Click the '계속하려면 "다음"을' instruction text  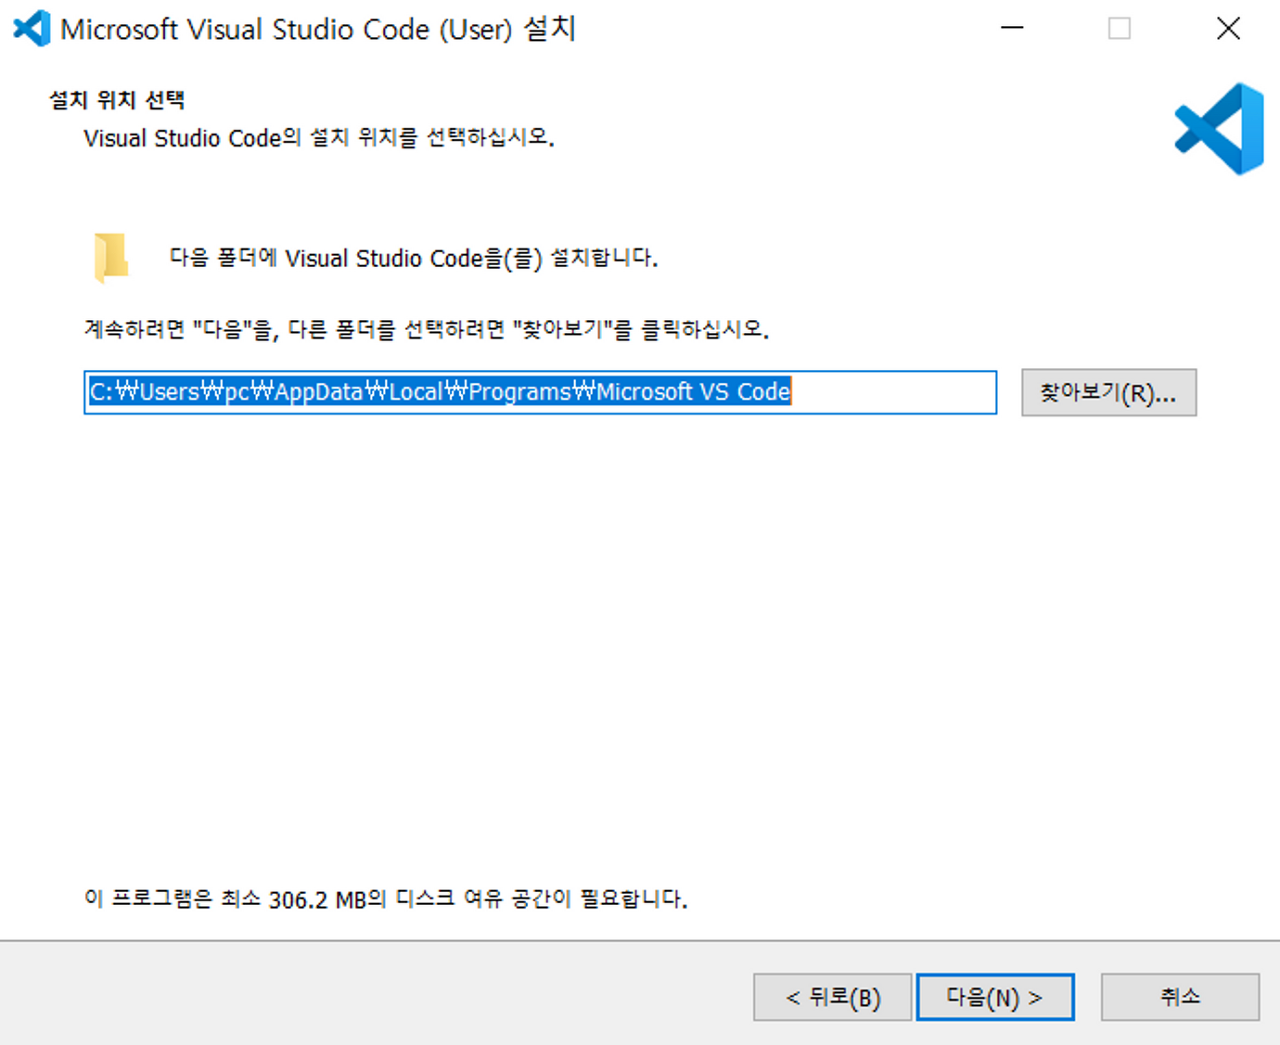point(427,329)
